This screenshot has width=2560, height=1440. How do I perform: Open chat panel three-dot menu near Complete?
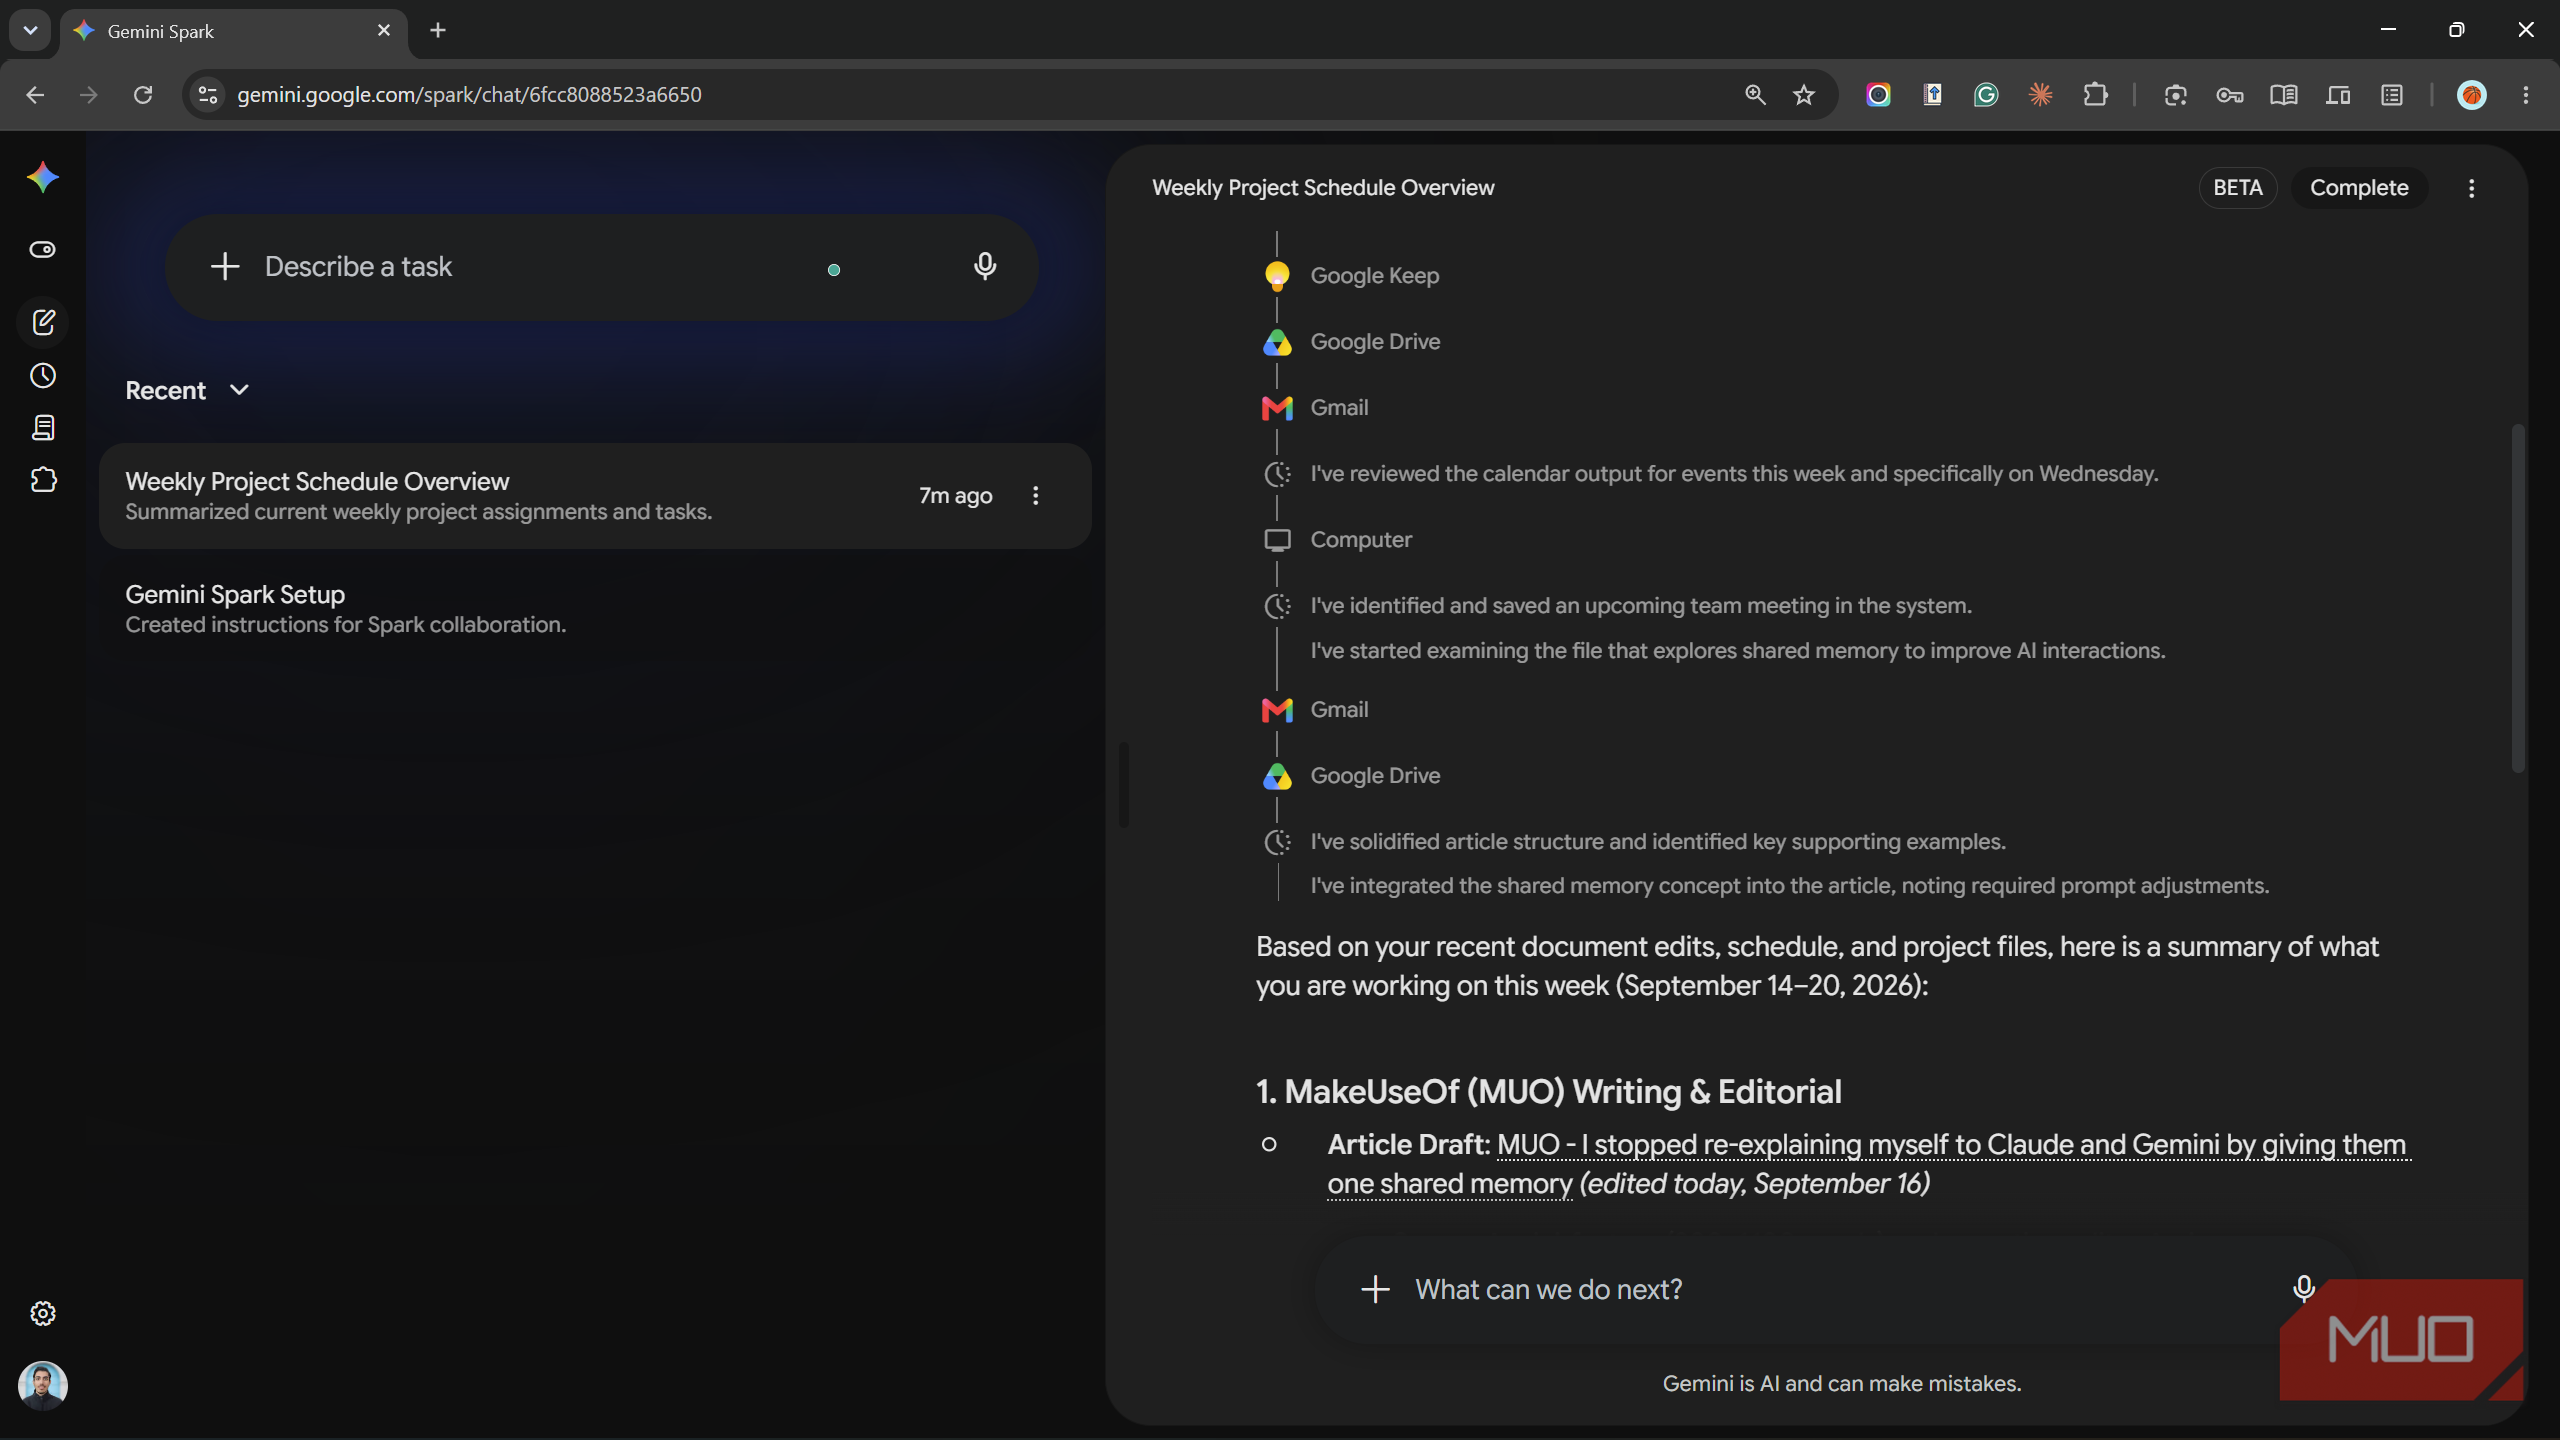[2471, 188]
